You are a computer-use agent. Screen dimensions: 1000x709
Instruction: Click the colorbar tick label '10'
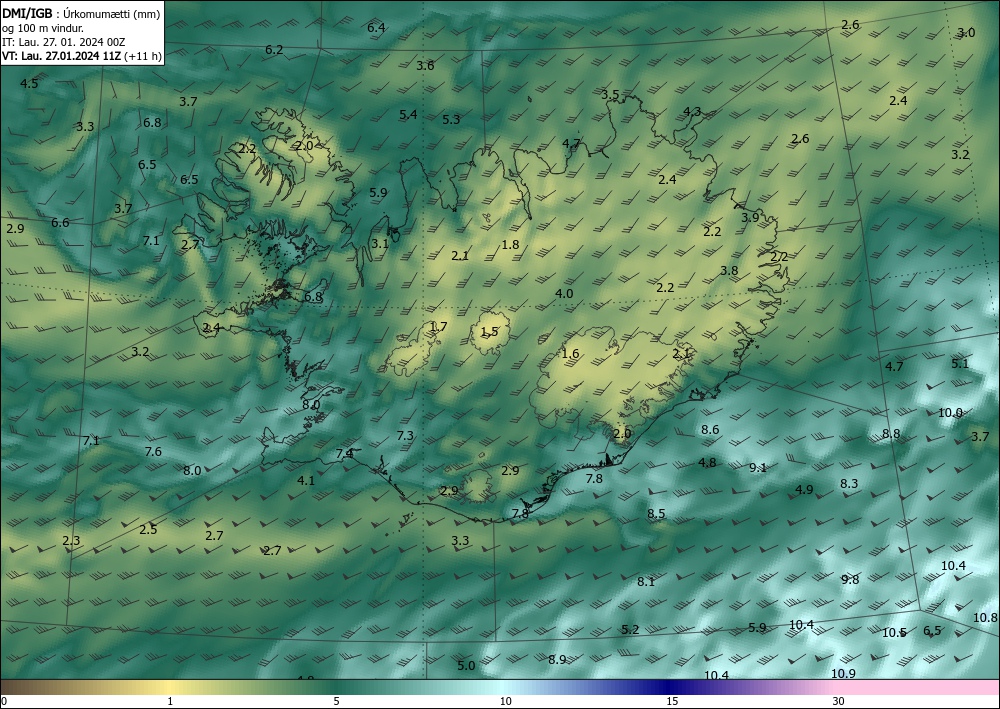point(505,702)
